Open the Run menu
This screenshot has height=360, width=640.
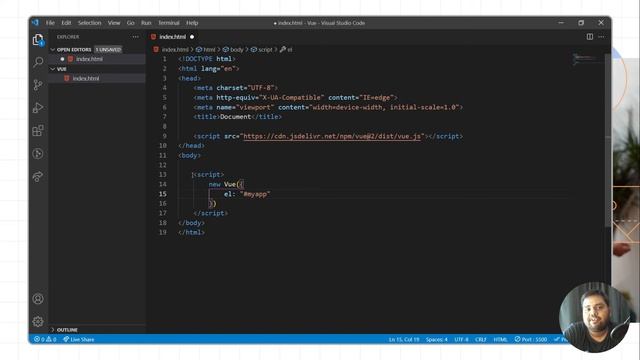click(x=146, y=23)
